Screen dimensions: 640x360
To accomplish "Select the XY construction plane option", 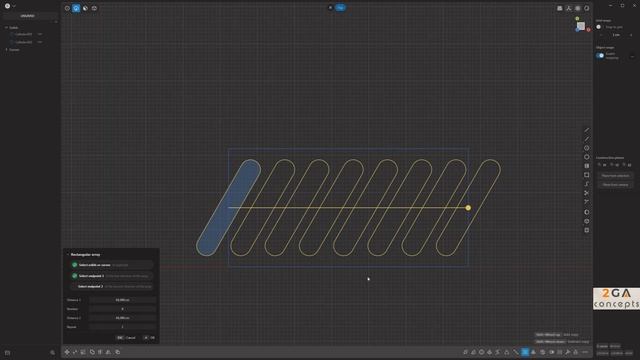I will pyautogui.click(x=602, y=165).
